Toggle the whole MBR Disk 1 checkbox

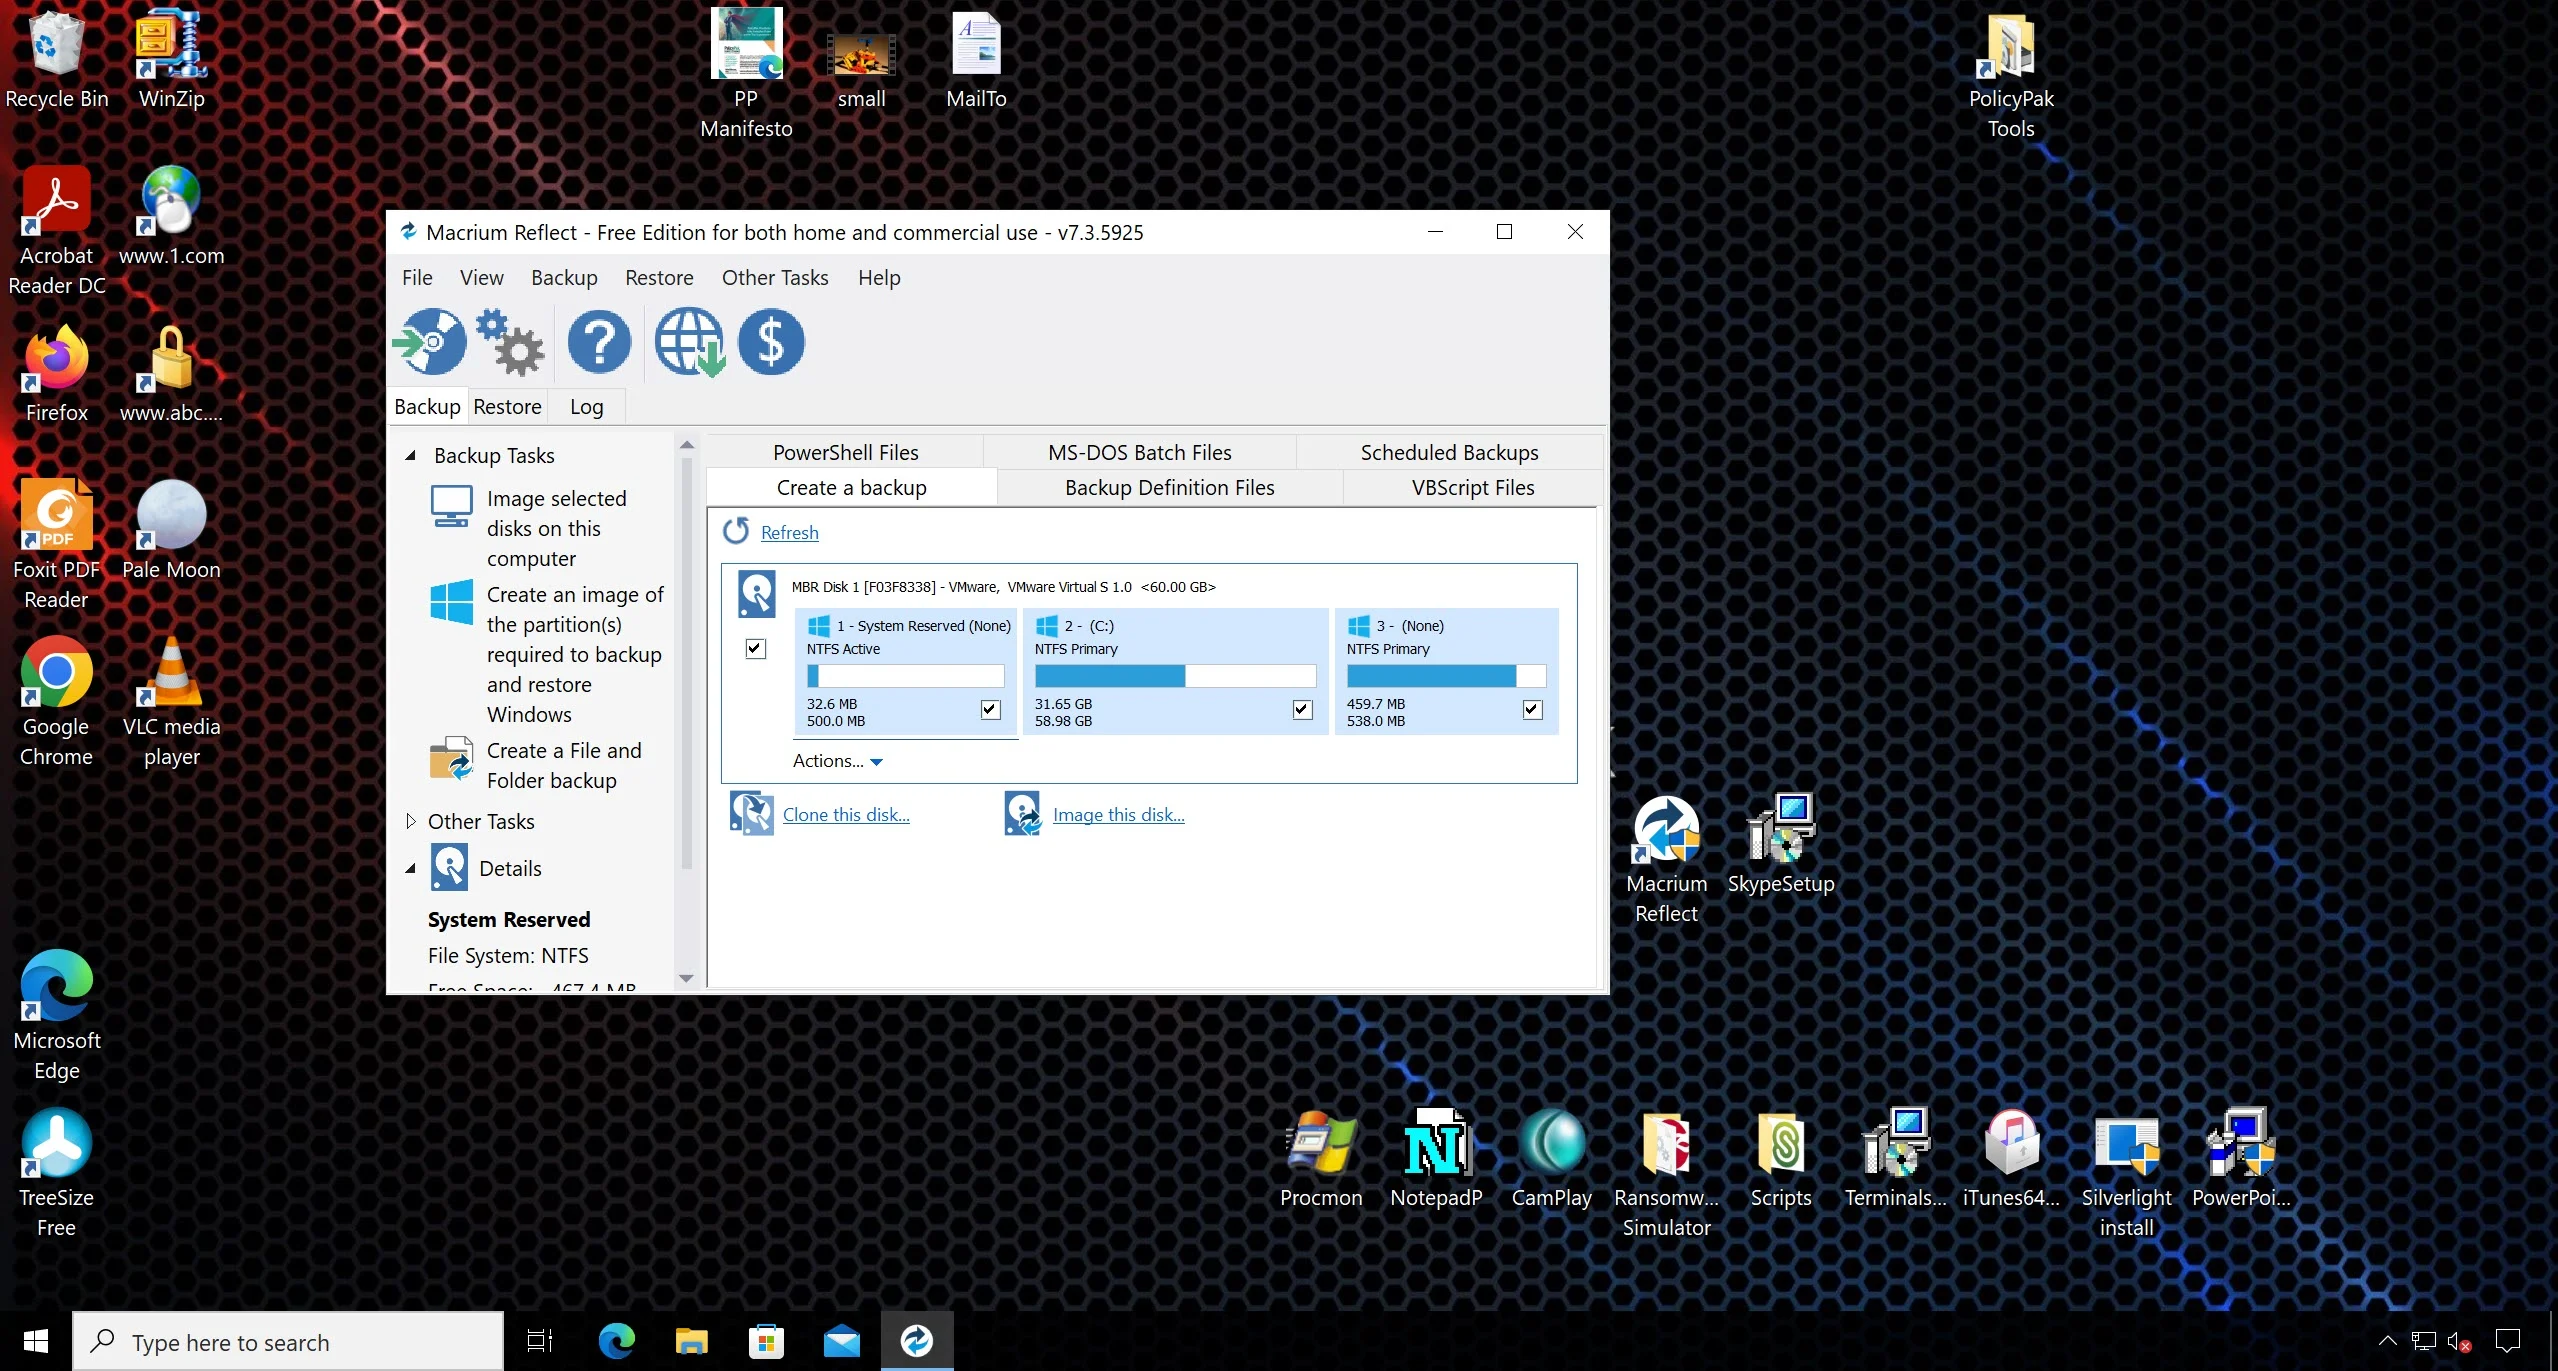[x=756, y=648]
